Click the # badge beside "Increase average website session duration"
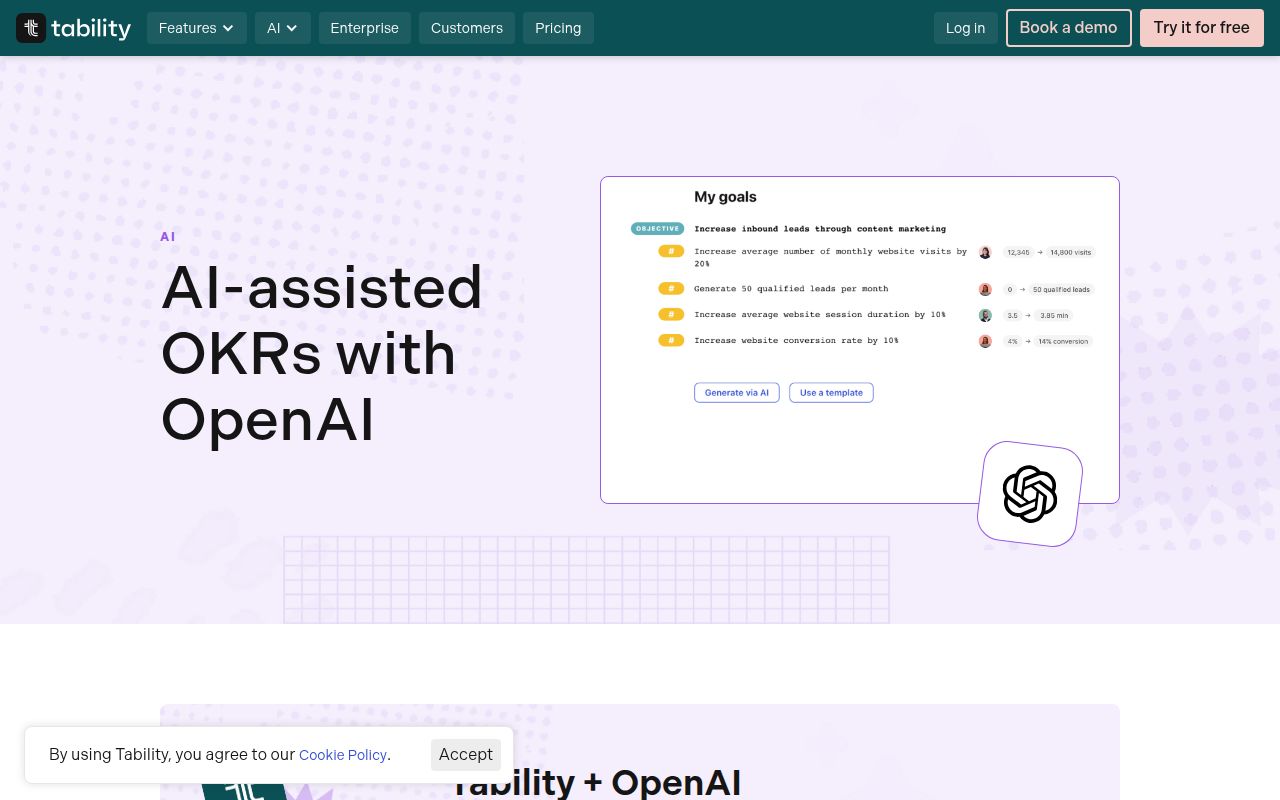Screen dimensions: 1280x800 [671, 315]
